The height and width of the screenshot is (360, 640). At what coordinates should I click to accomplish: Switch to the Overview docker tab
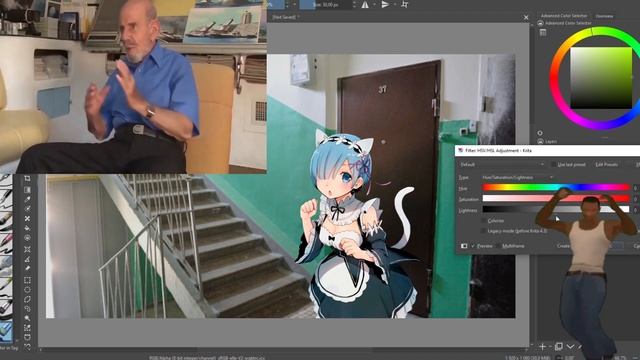(x=604, y=16)
